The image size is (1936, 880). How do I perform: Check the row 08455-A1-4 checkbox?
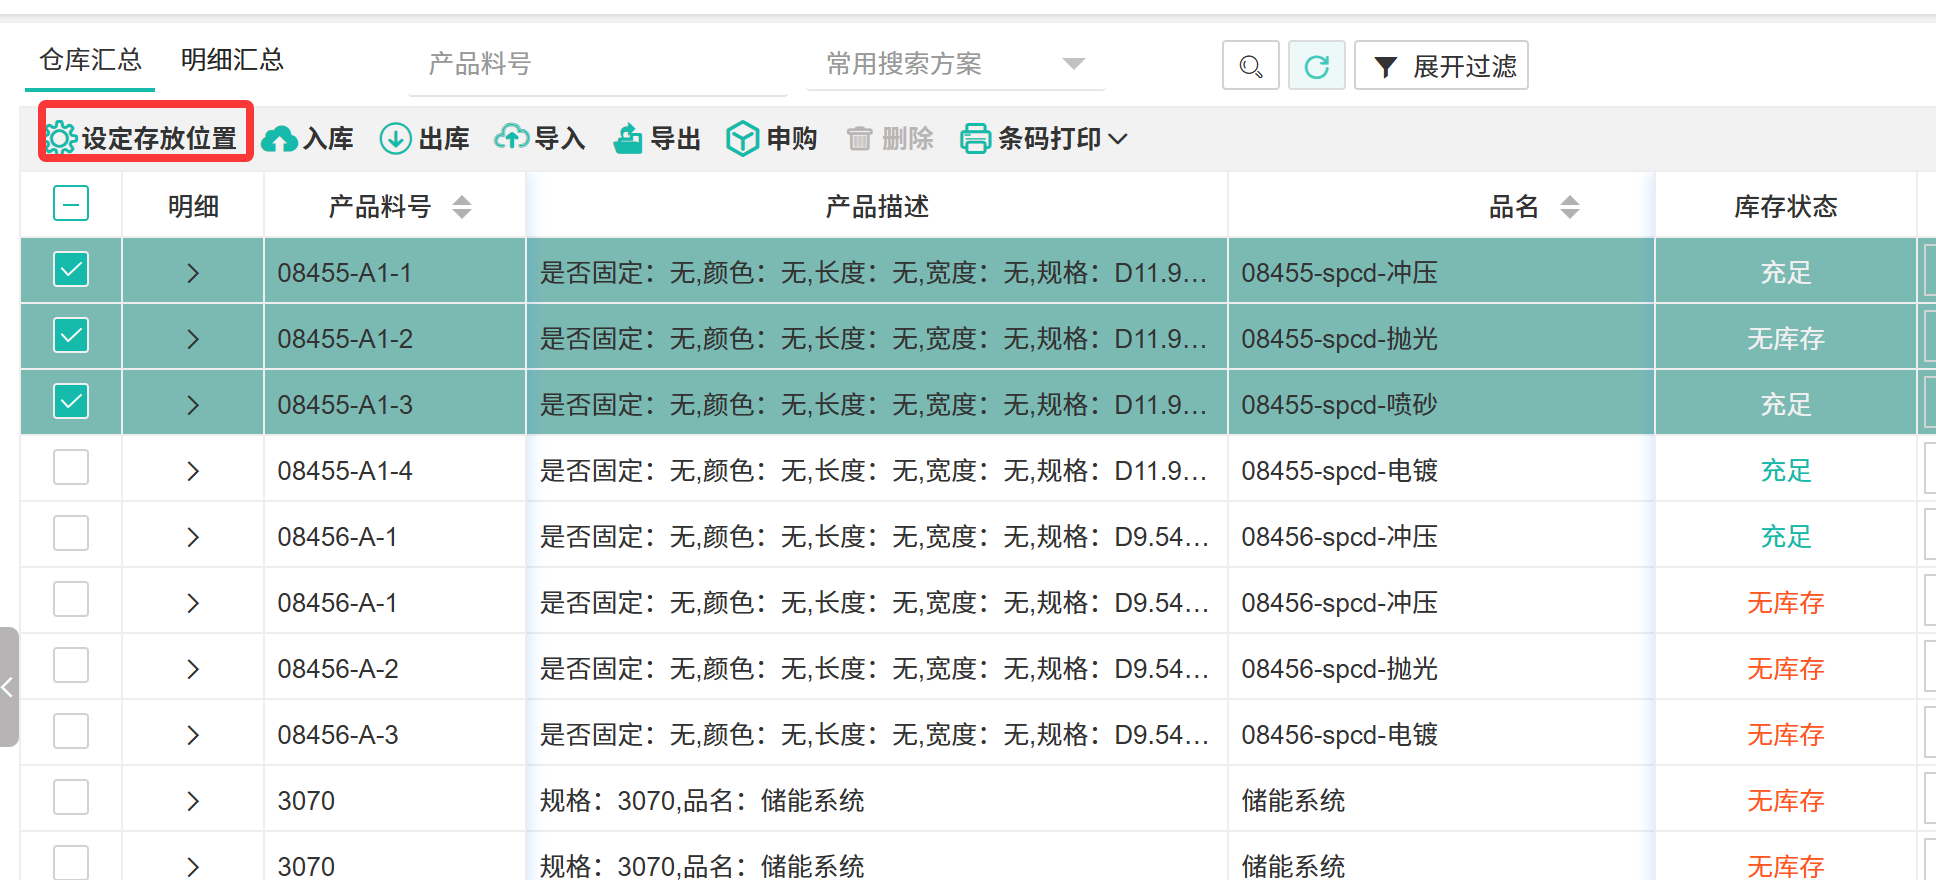(71, 468)
